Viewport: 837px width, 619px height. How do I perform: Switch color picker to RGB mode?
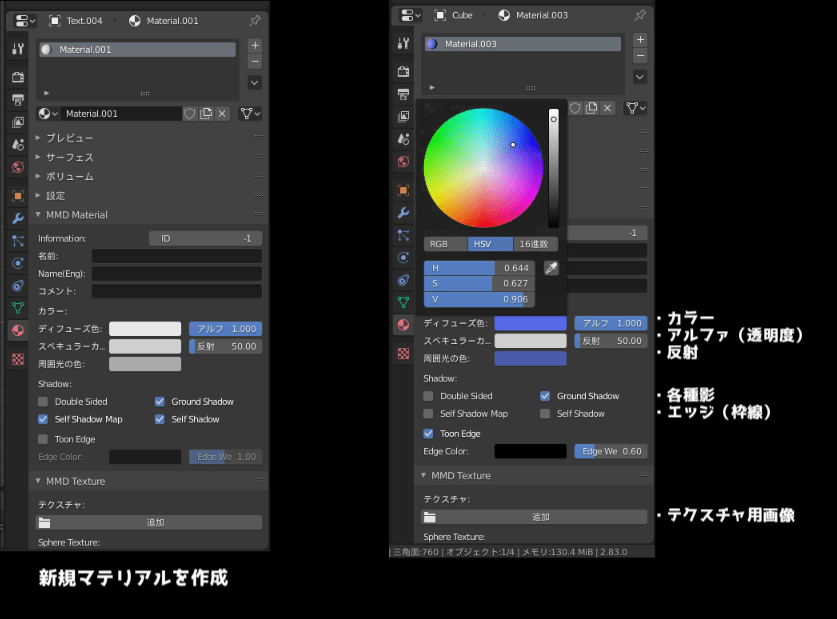coord(445,244)
